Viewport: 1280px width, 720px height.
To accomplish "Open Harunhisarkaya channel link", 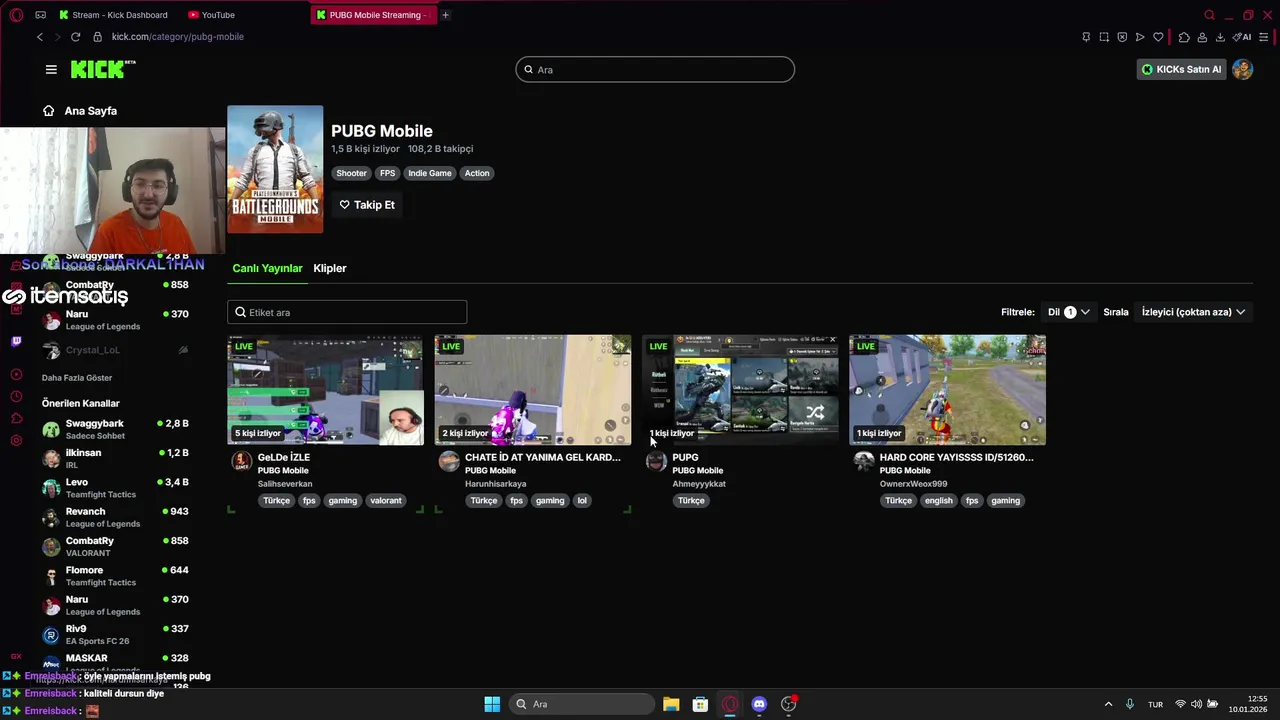I will point(495,484).
